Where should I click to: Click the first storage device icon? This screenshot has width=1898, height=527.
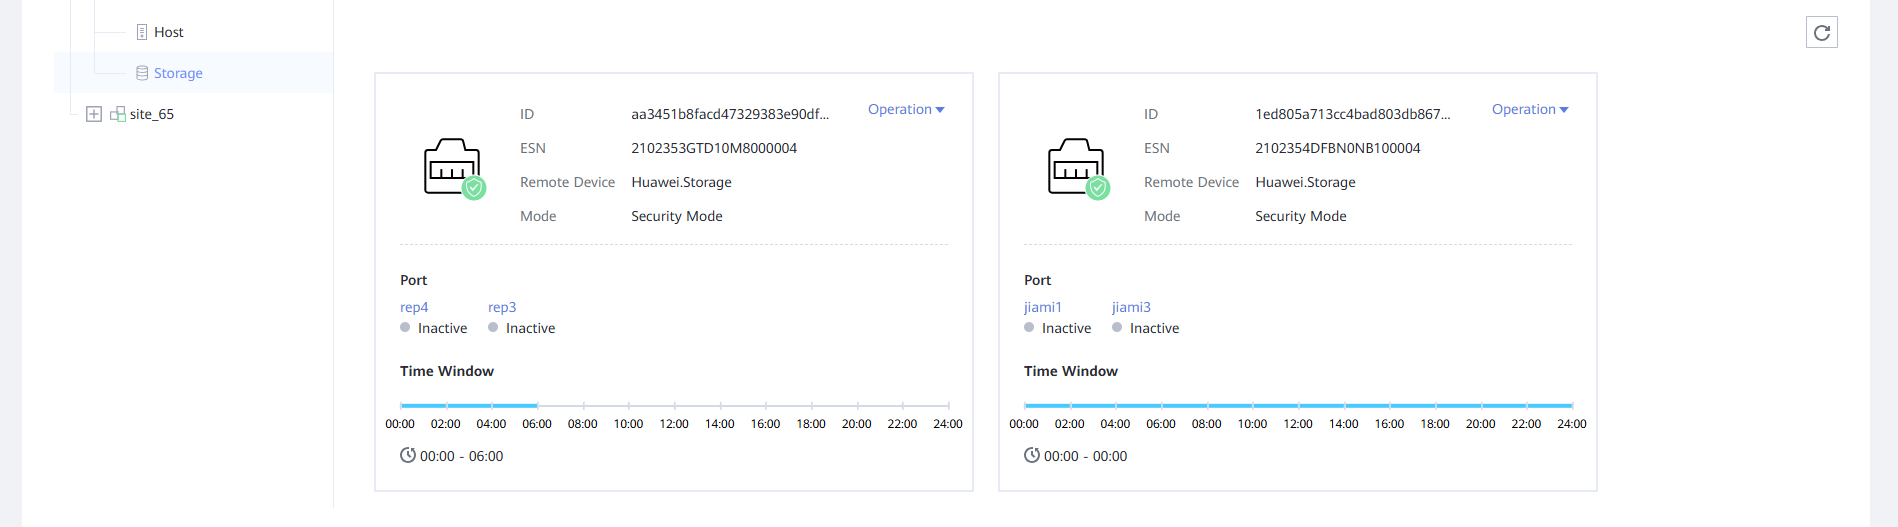[x=454, y=168]
